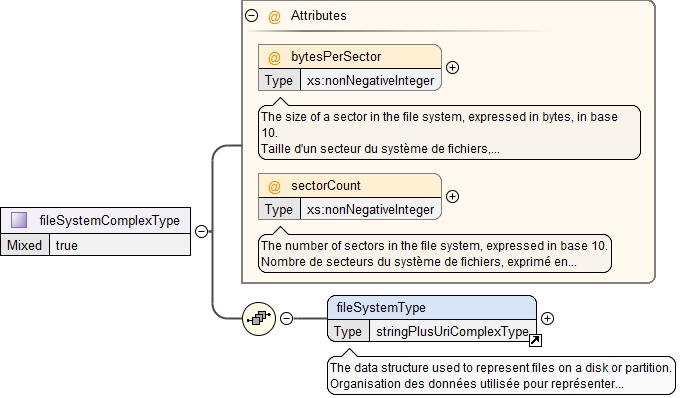Collapse the sequence compositor branch
The height and width of the screenshot is (398, 683).
click(x=286, y=318)
